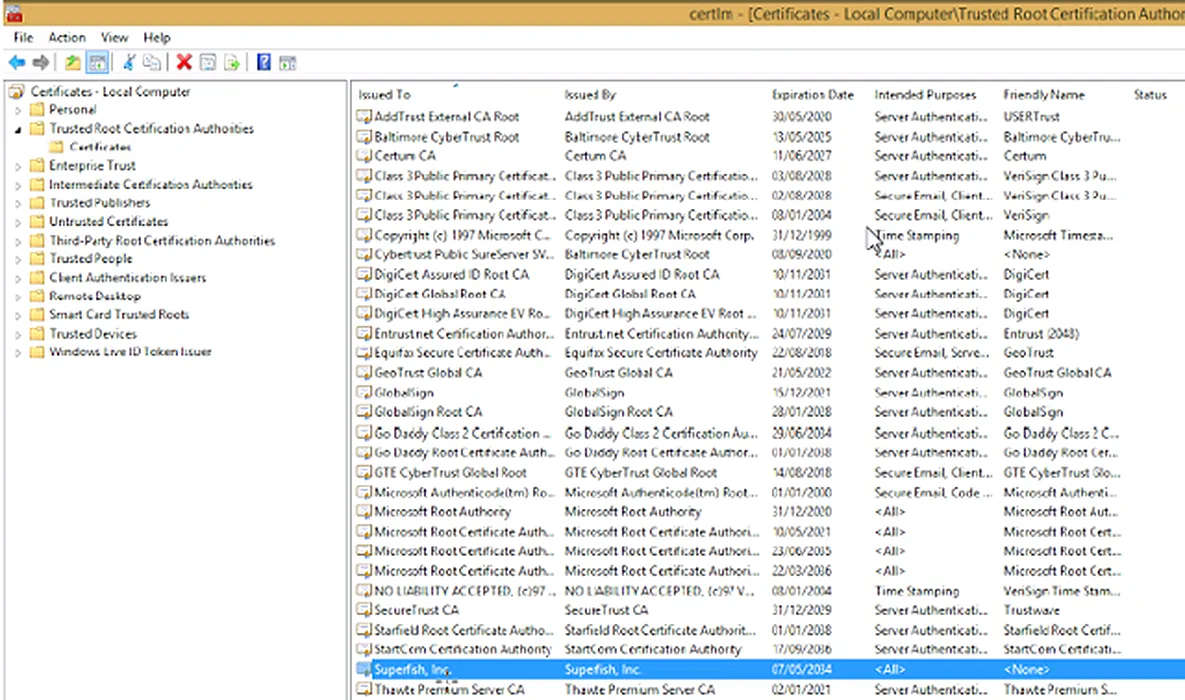Click the Export List toolbar icon

(x=232, y=63)
